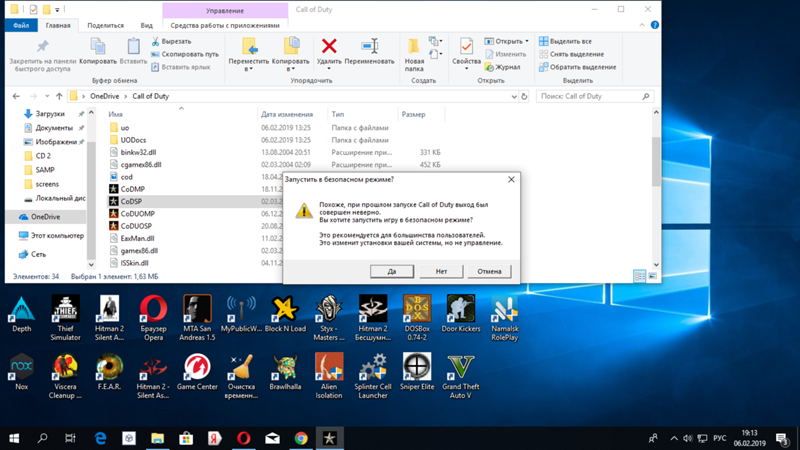Image resolution: width=800 pixels, height=450 pixels.
Task: Open the Копировать в dropdown
Action: pos(291,69)
